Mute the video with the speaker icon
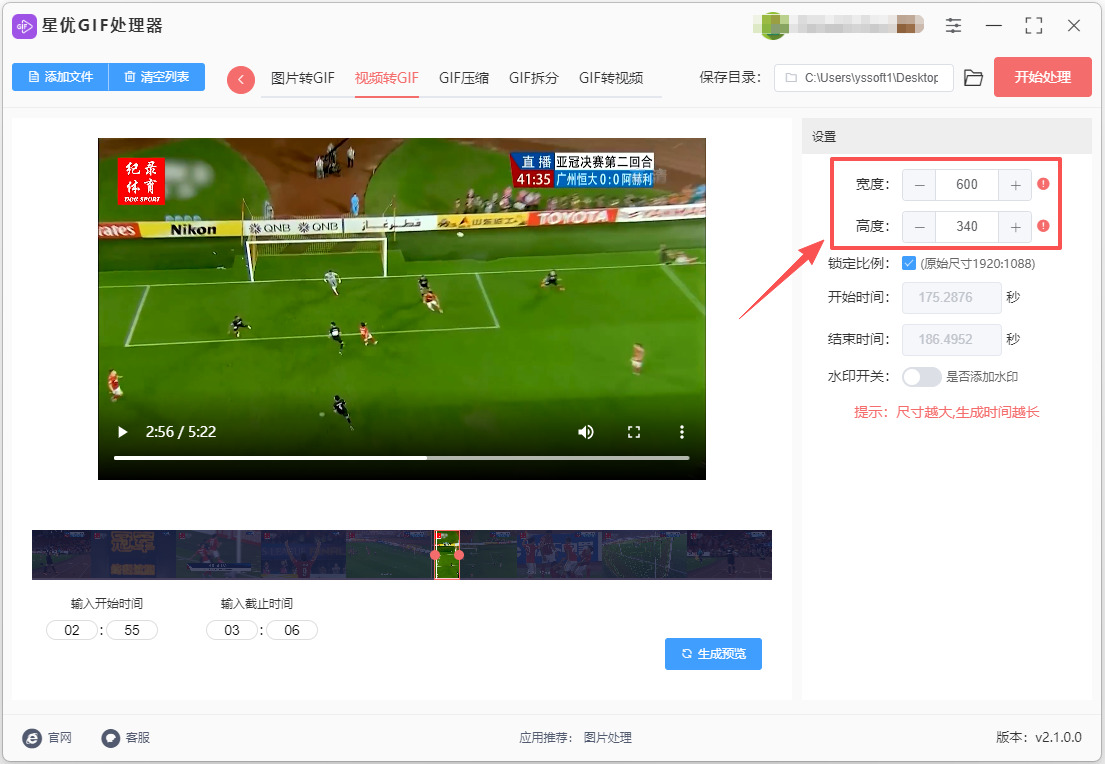 (x=586, y=432)
